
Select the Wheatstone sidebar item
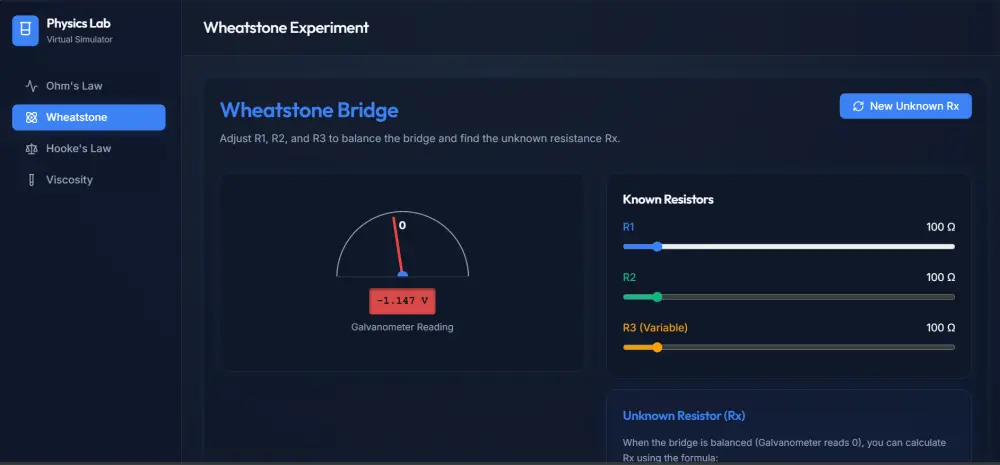89,117
